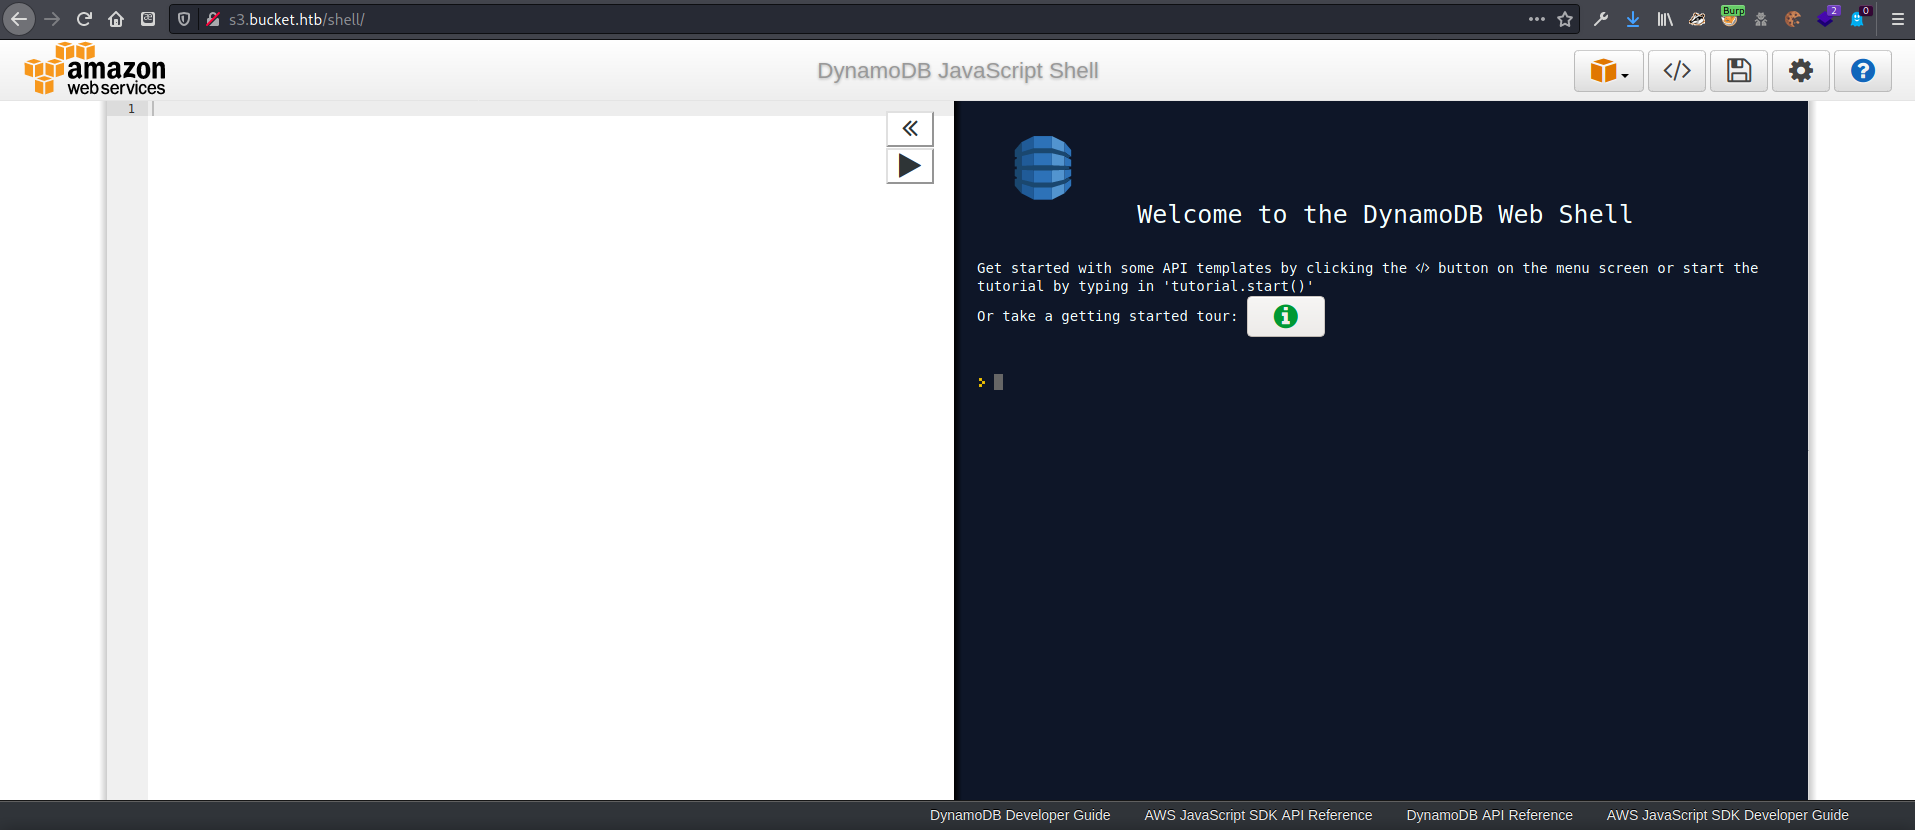Go to the browser home page

tap(116, 19)
